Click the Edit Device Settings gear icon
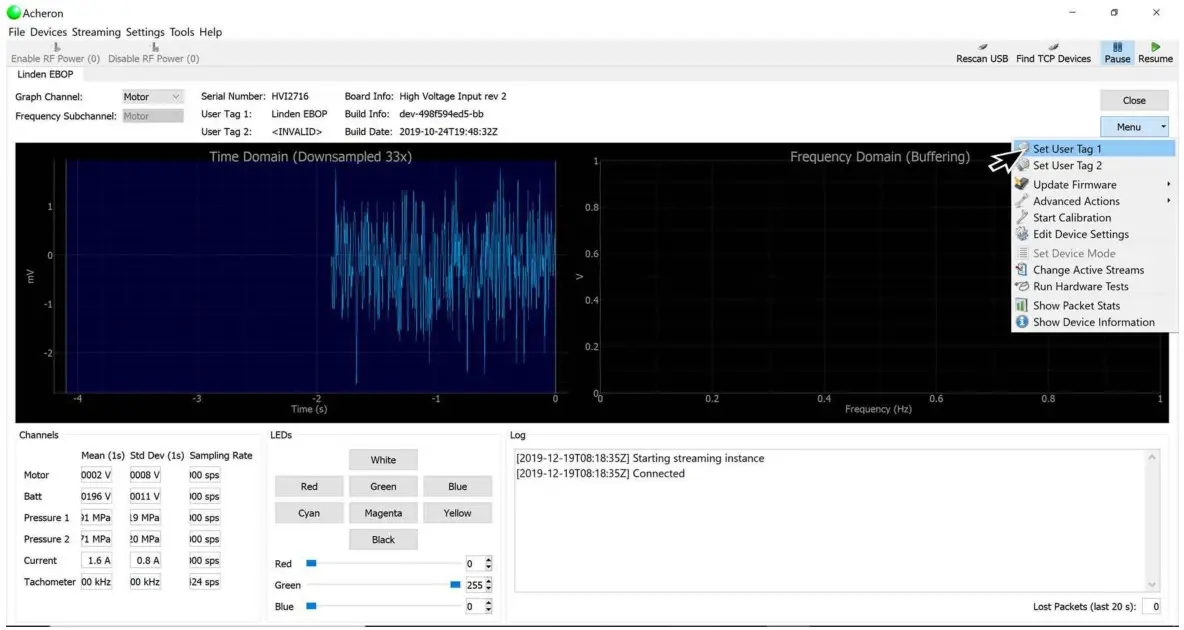Viewport: 1184px width, 630px height. pyautogui.click(x=1021, y=234)
